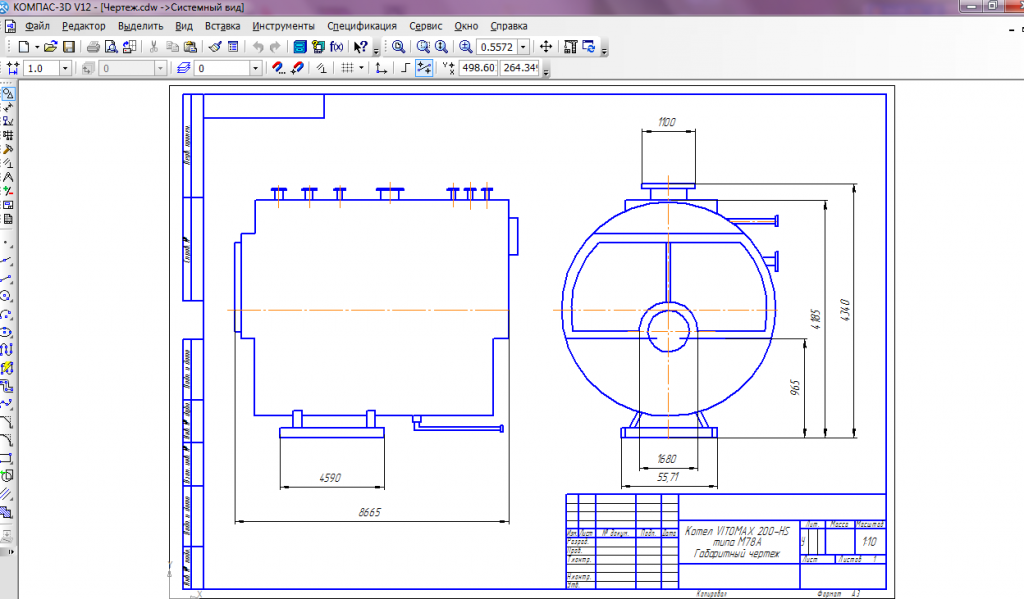Open the Сервис menu

coord(426,26)
